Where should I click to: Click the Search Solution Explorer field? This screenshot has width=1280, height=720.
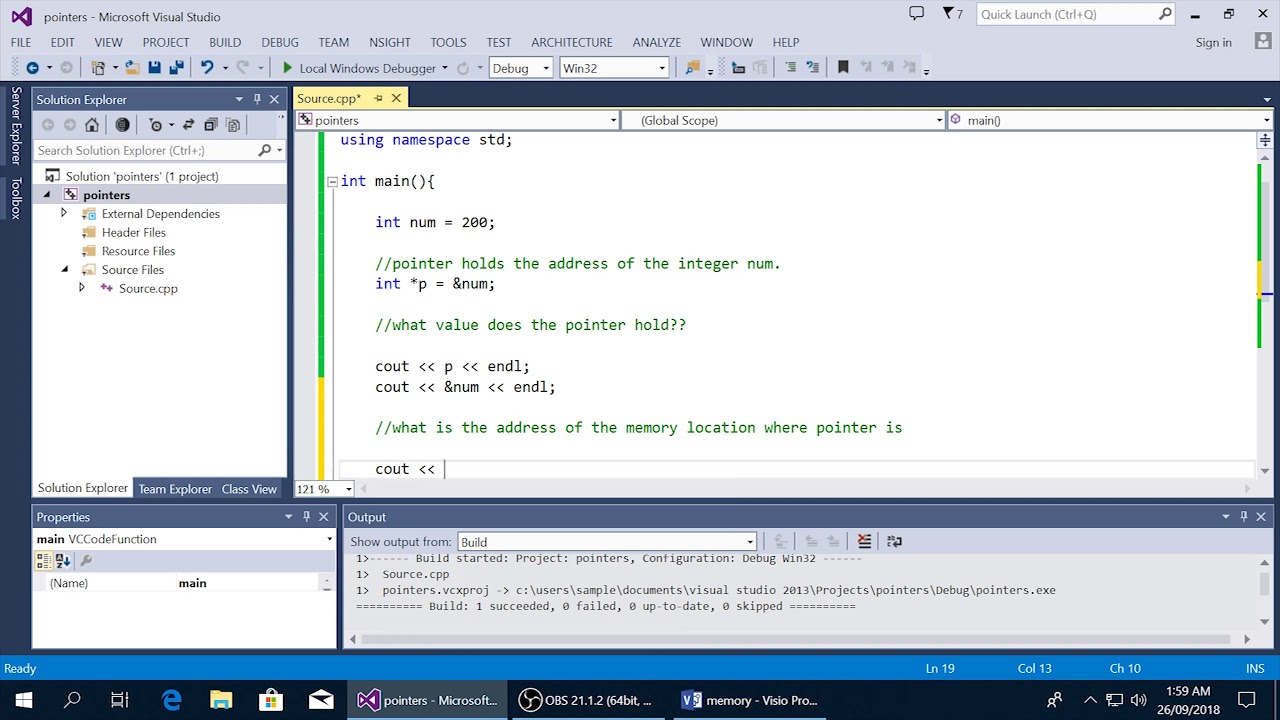tap(145, 150)
